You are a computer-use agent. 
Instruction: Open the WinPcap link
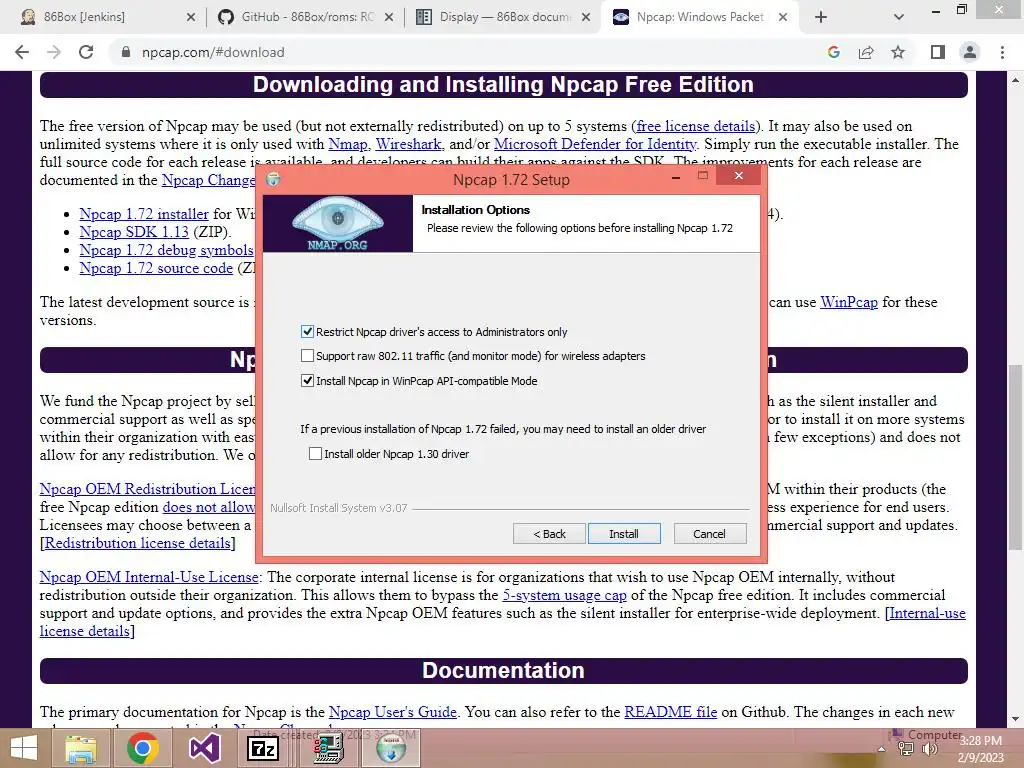pyautogui.click(x=849, y=302)
